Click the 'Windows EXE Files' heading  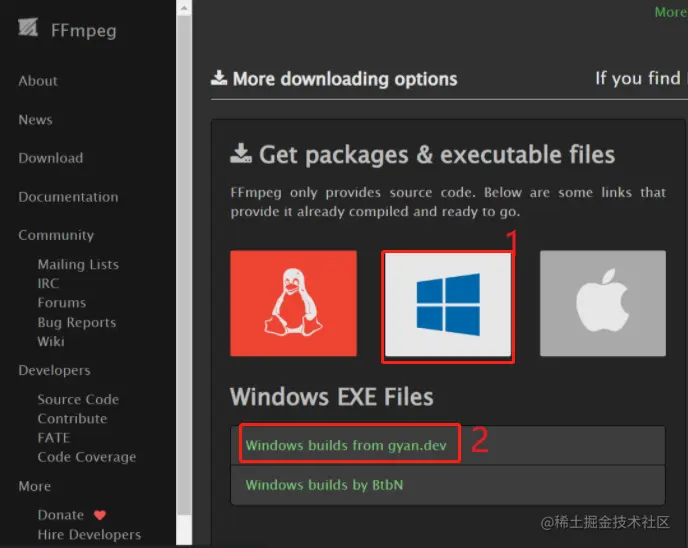332,397
